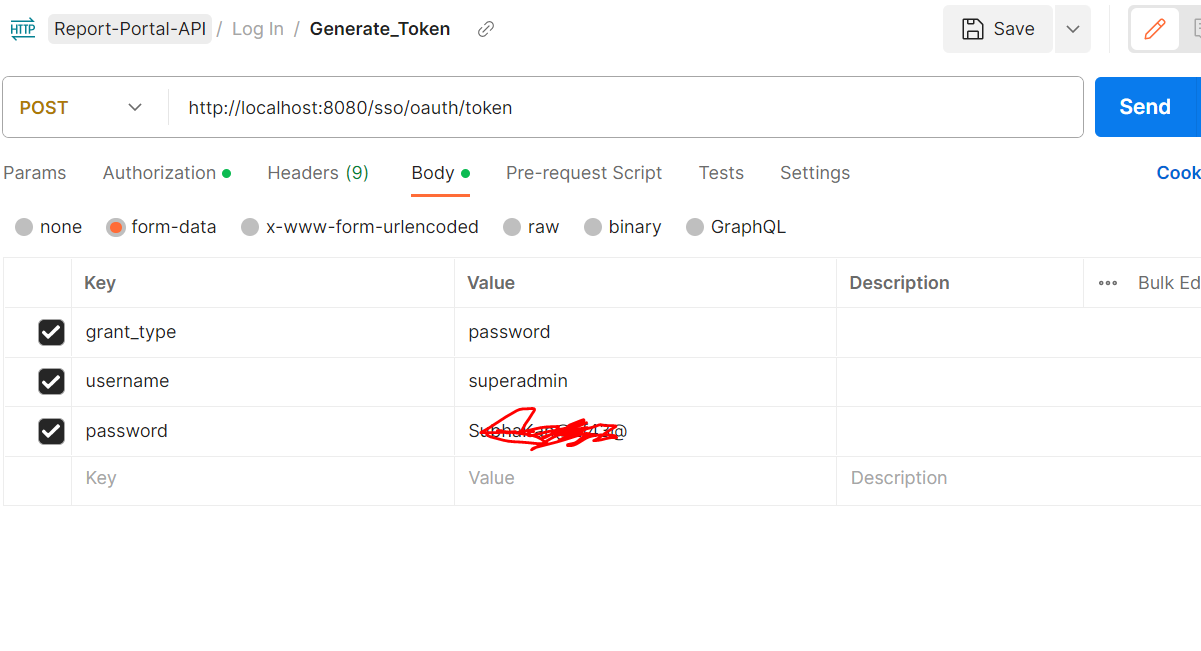
Task: Click the Report-Portal-API breadcrumb
Action: (129, 29)
